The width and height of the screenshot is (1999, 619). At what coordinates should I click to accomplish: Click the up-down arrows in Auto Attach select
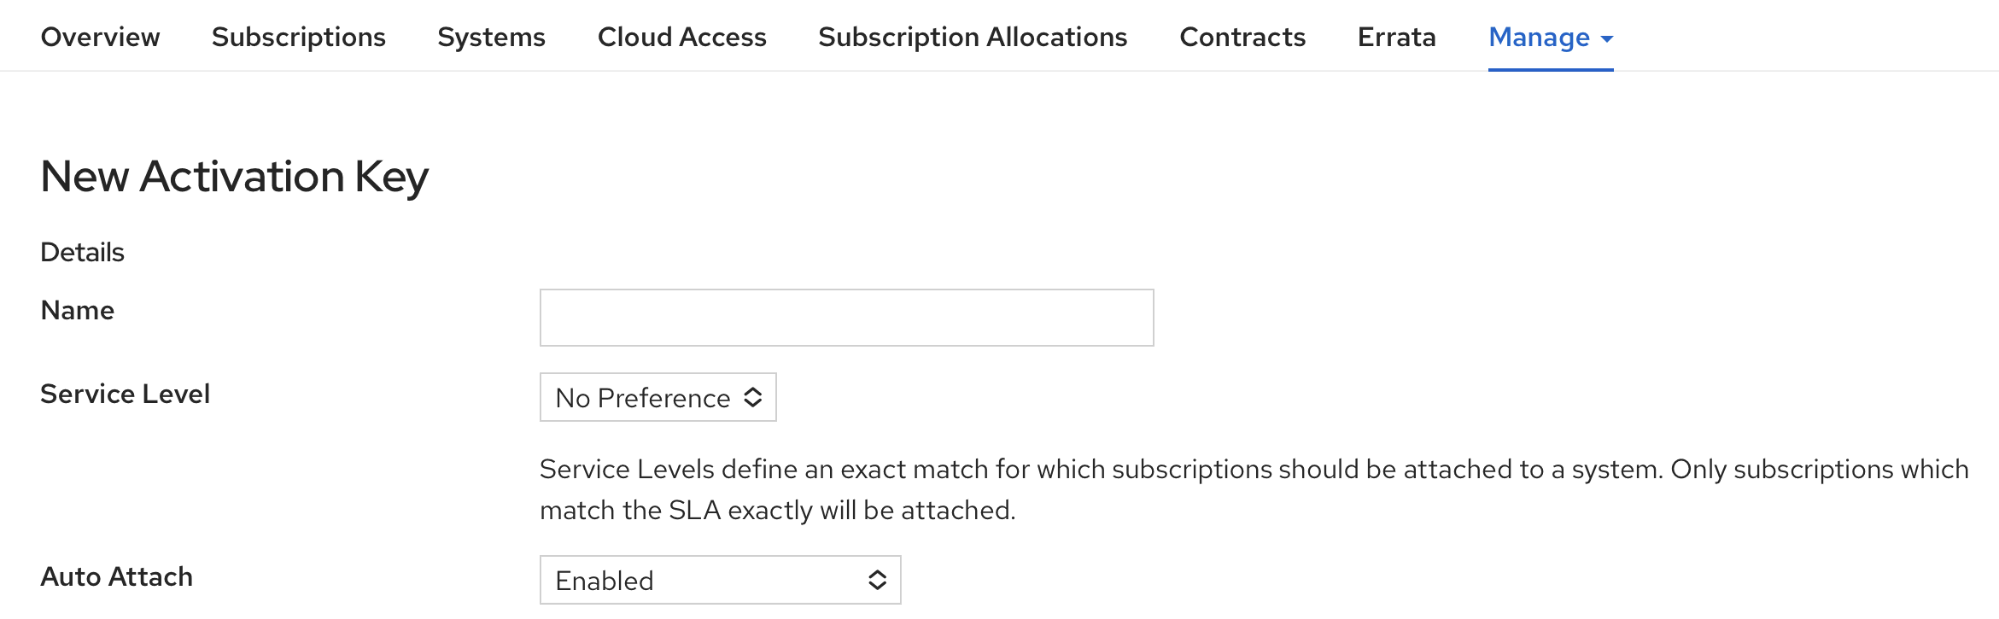877,581
